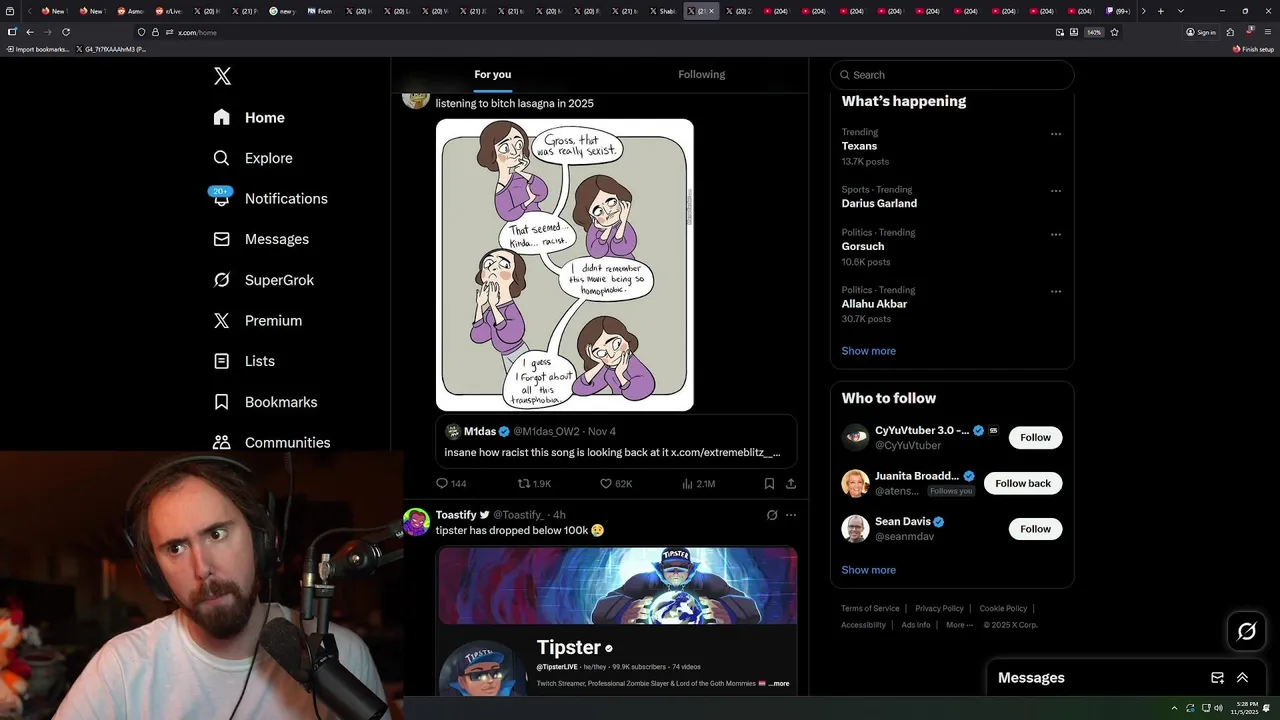Viewport: 1280px width, 720px height.
Task: Open Lists from the sidebar
Action: click(x=244, y=361)
